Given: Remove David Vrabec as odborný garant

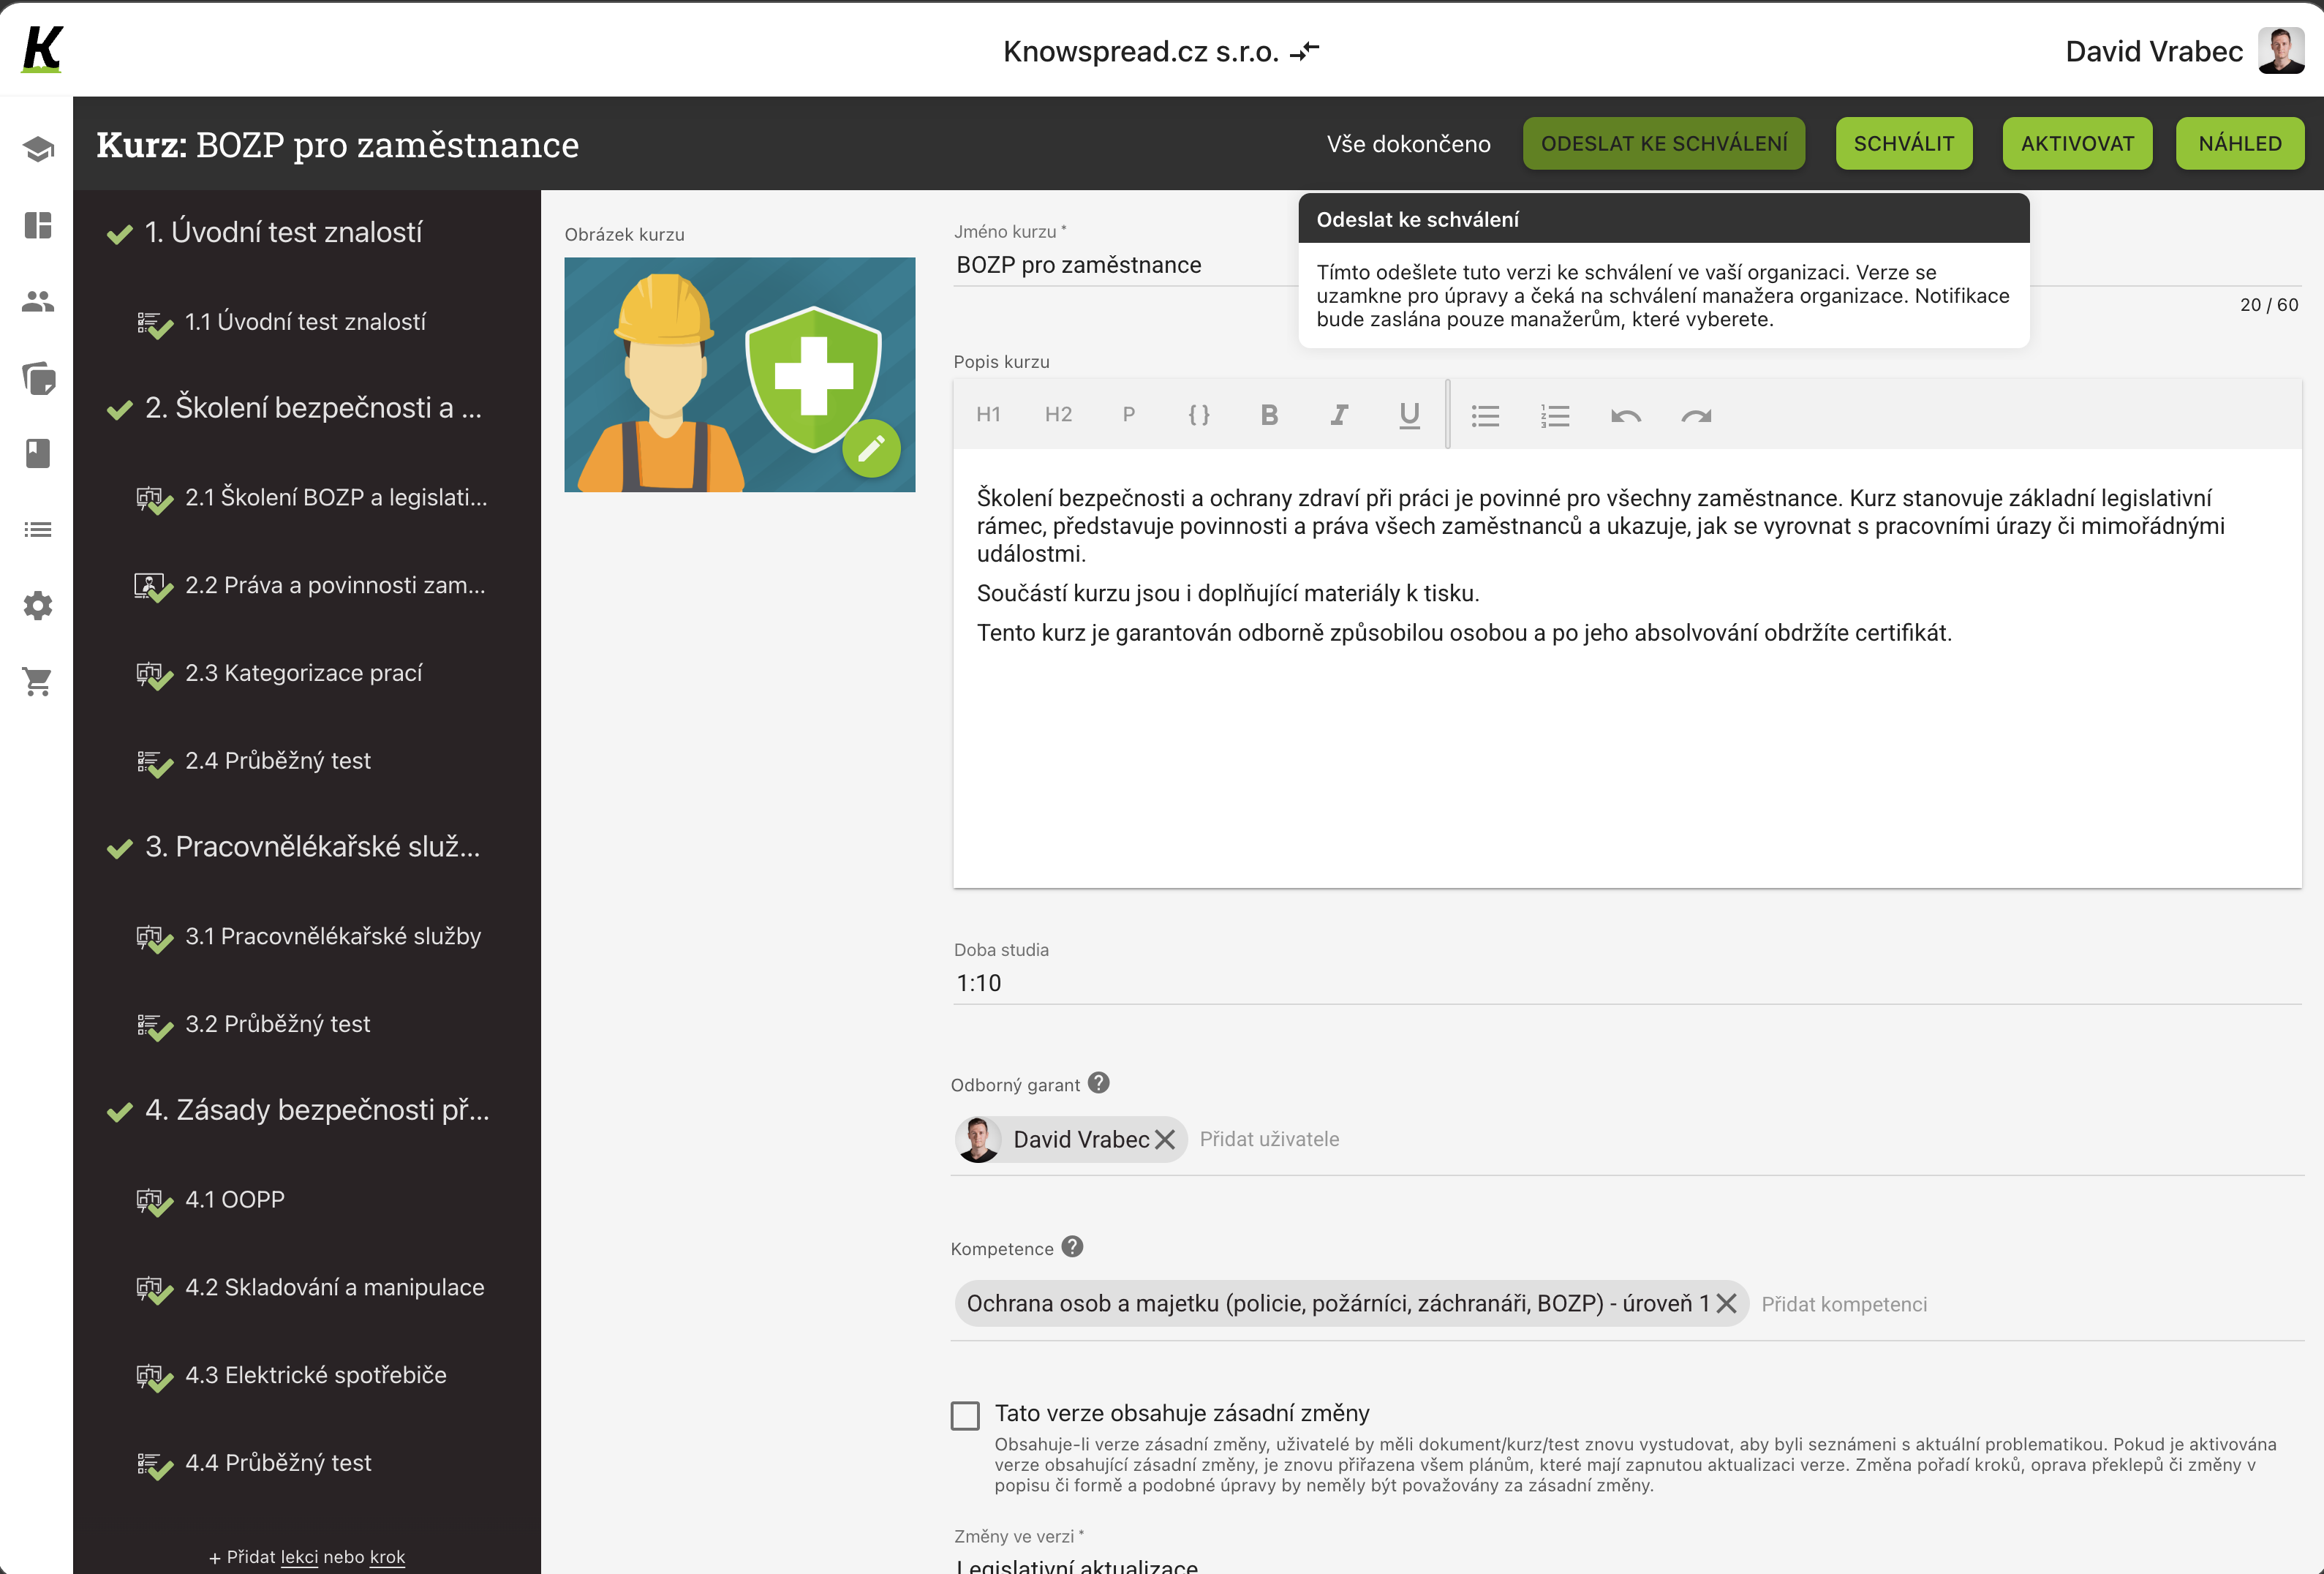Looking at the screenshot, I should 1166,1139.
